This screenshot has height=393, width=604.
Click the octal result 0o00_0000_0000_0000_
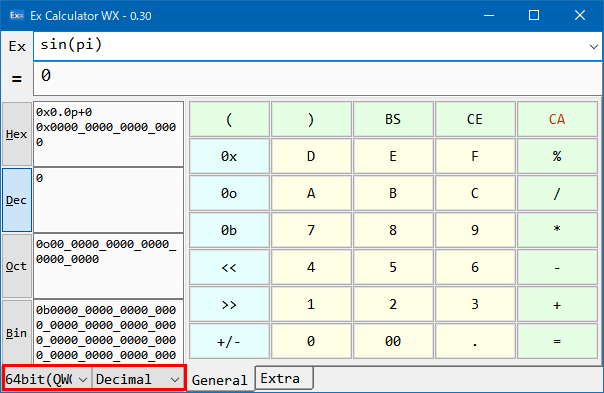click(106, 244)
